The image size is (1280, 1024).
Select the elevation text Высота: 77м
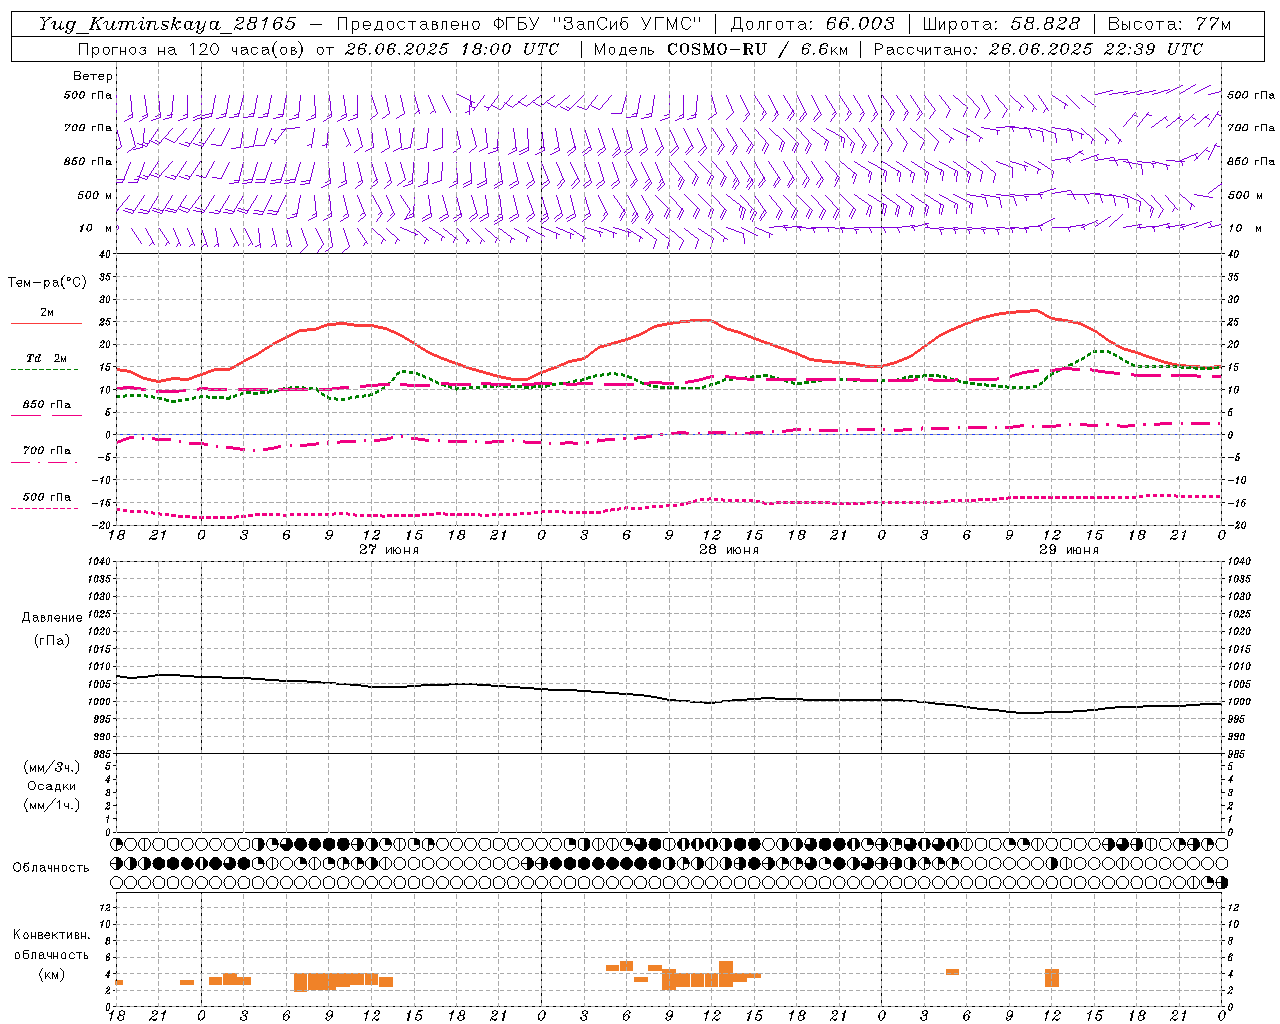(x=1169, y=24)
